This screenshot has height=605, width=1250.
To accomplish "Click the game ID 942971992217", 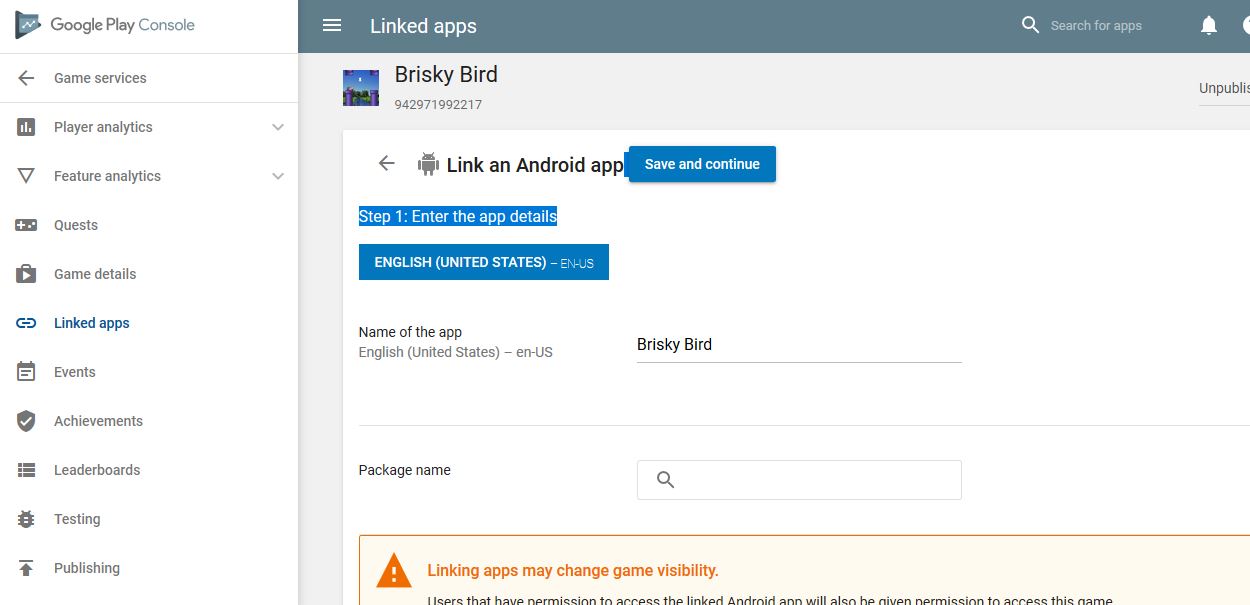I will pyautogui.click(x=438, y=105).
